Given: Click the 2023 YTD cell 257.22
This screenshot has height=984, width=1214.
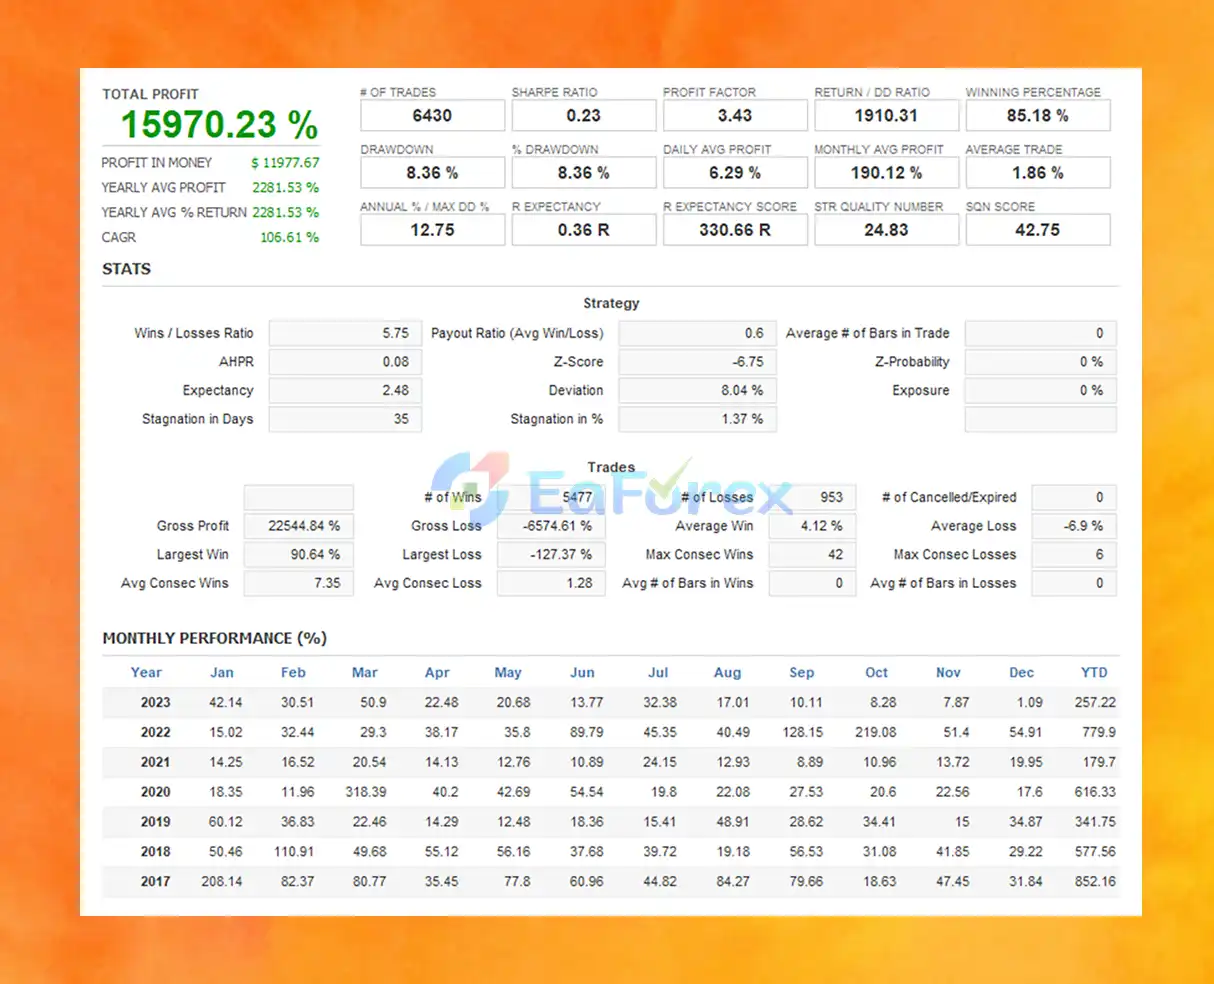Looking at the screenshot, I should [x=1095, y=703].
